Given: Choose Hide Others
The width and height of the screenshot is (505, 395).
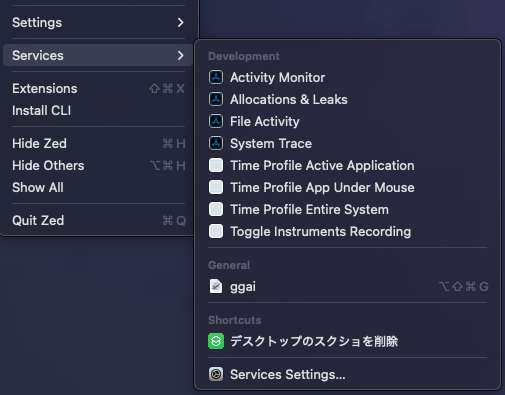Looking at the screenshot, I should [x=98, y=165].
